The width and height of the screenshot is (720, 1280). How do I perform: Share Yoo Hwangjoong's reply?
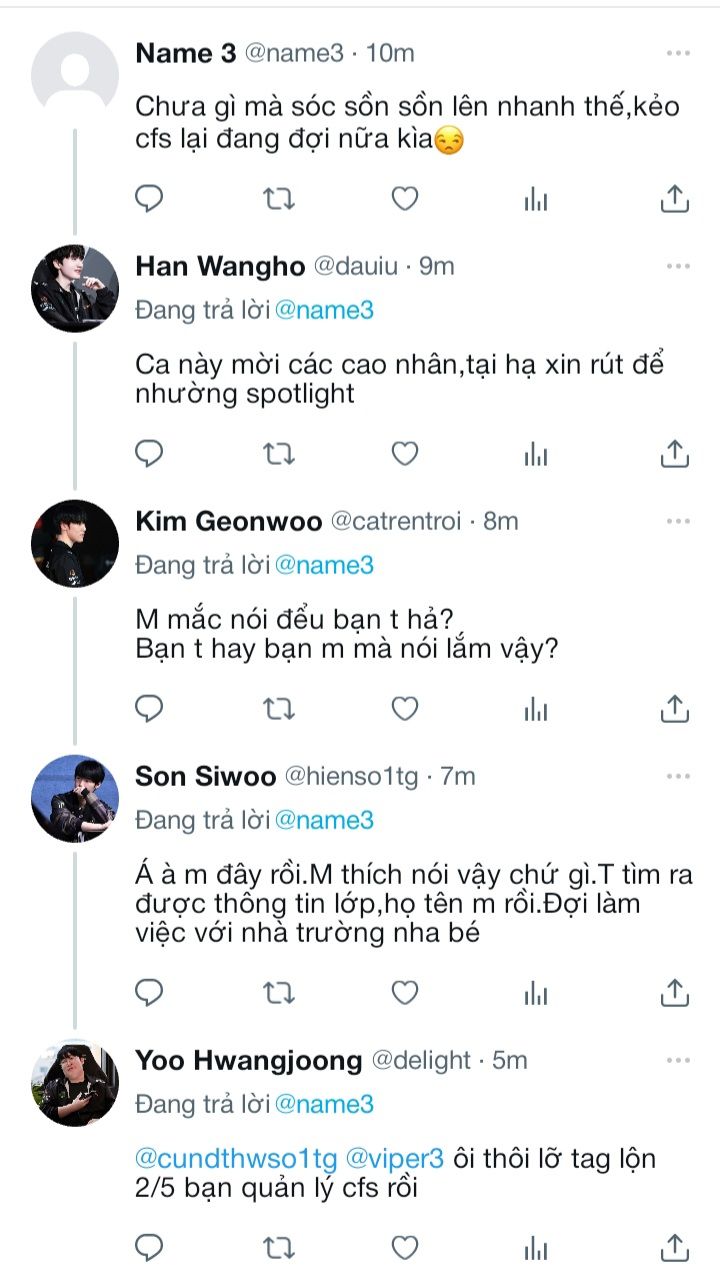[x=675, y=1247]
